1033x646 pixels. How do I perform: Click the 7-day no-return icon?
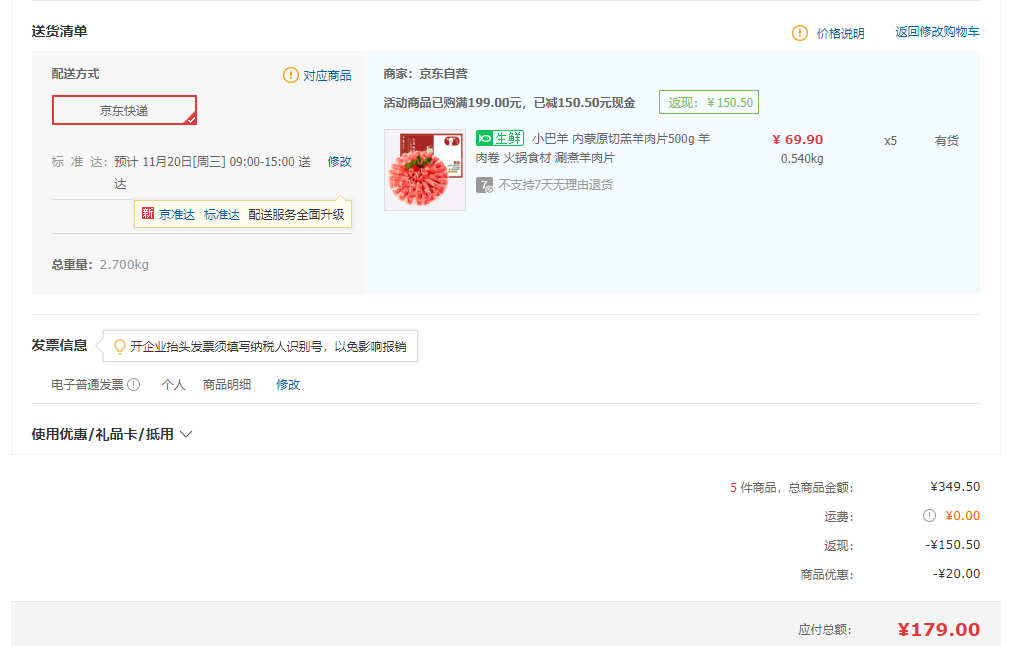click(x=484, y=185)
